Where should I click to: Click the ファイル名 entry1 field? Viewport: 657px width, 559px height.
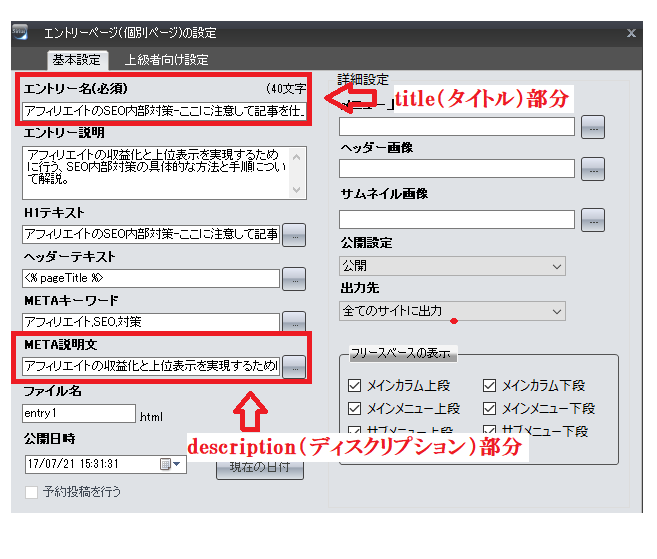[x=79, y=413]
